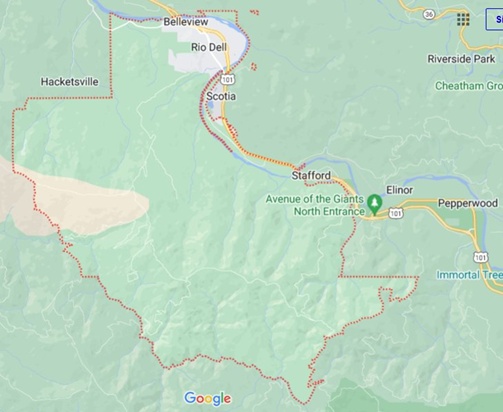Click the Hacketsville place label
The width and height of the screenshot is (503, 412).
tap(70, 82)
